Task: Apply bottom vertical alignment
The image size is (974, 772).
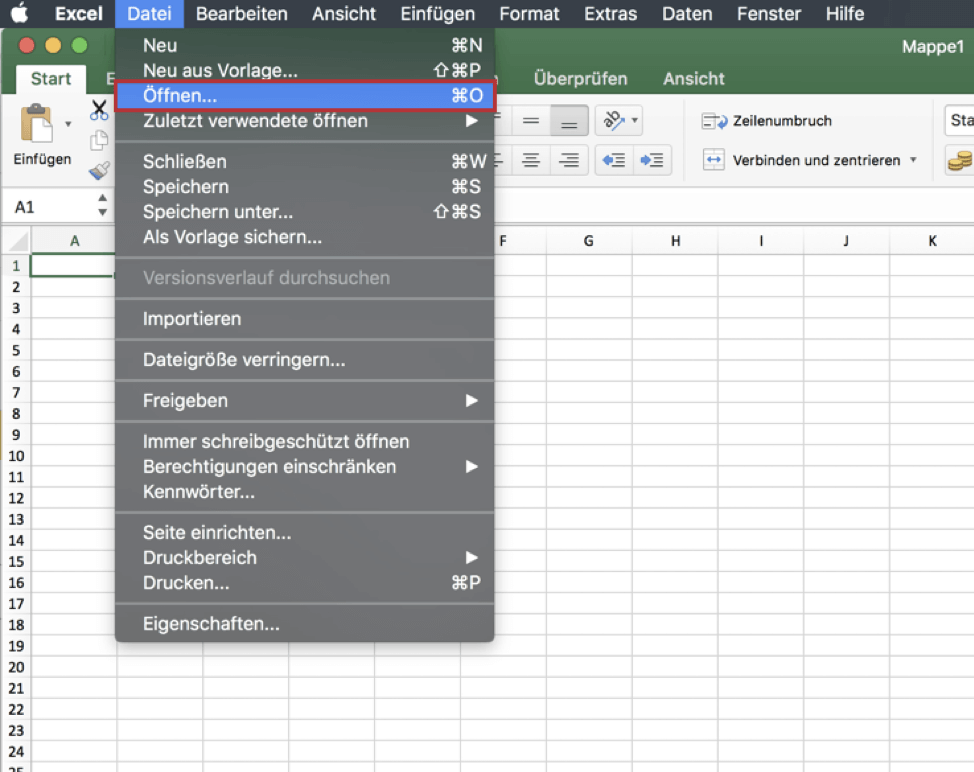Action: coord(568,120)
